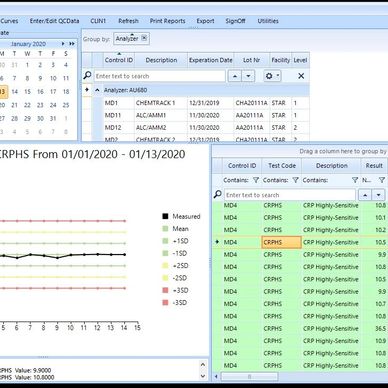Open Result column filter funnel
This screenshot has height=388, width=388.
pos(382,180)
